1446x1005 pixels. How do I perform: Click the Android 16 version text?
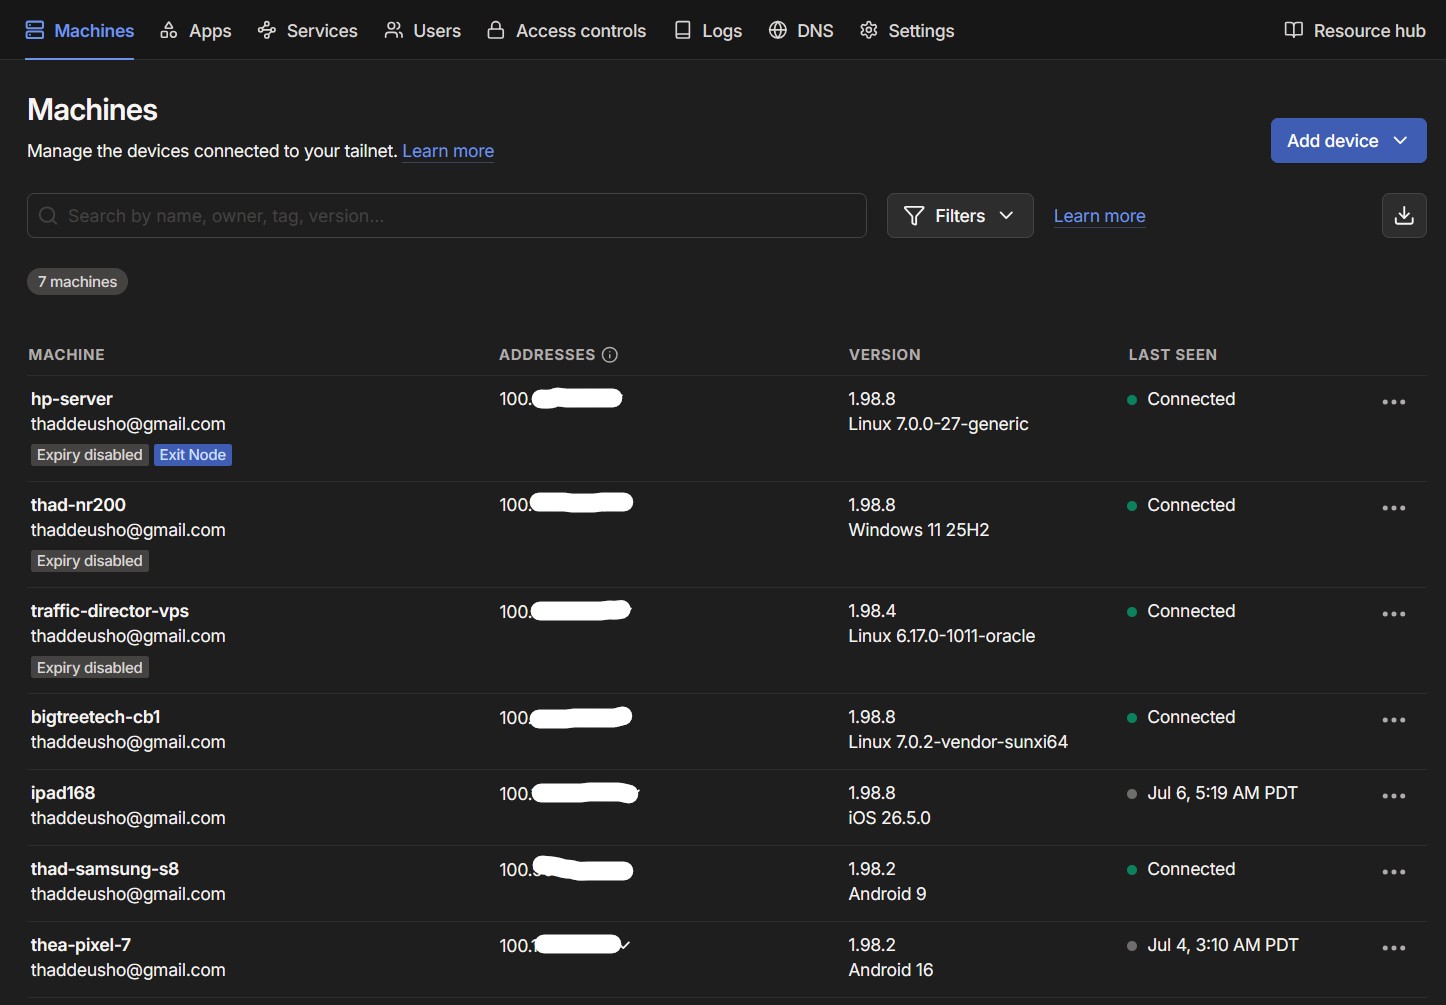tap(891, 970)
